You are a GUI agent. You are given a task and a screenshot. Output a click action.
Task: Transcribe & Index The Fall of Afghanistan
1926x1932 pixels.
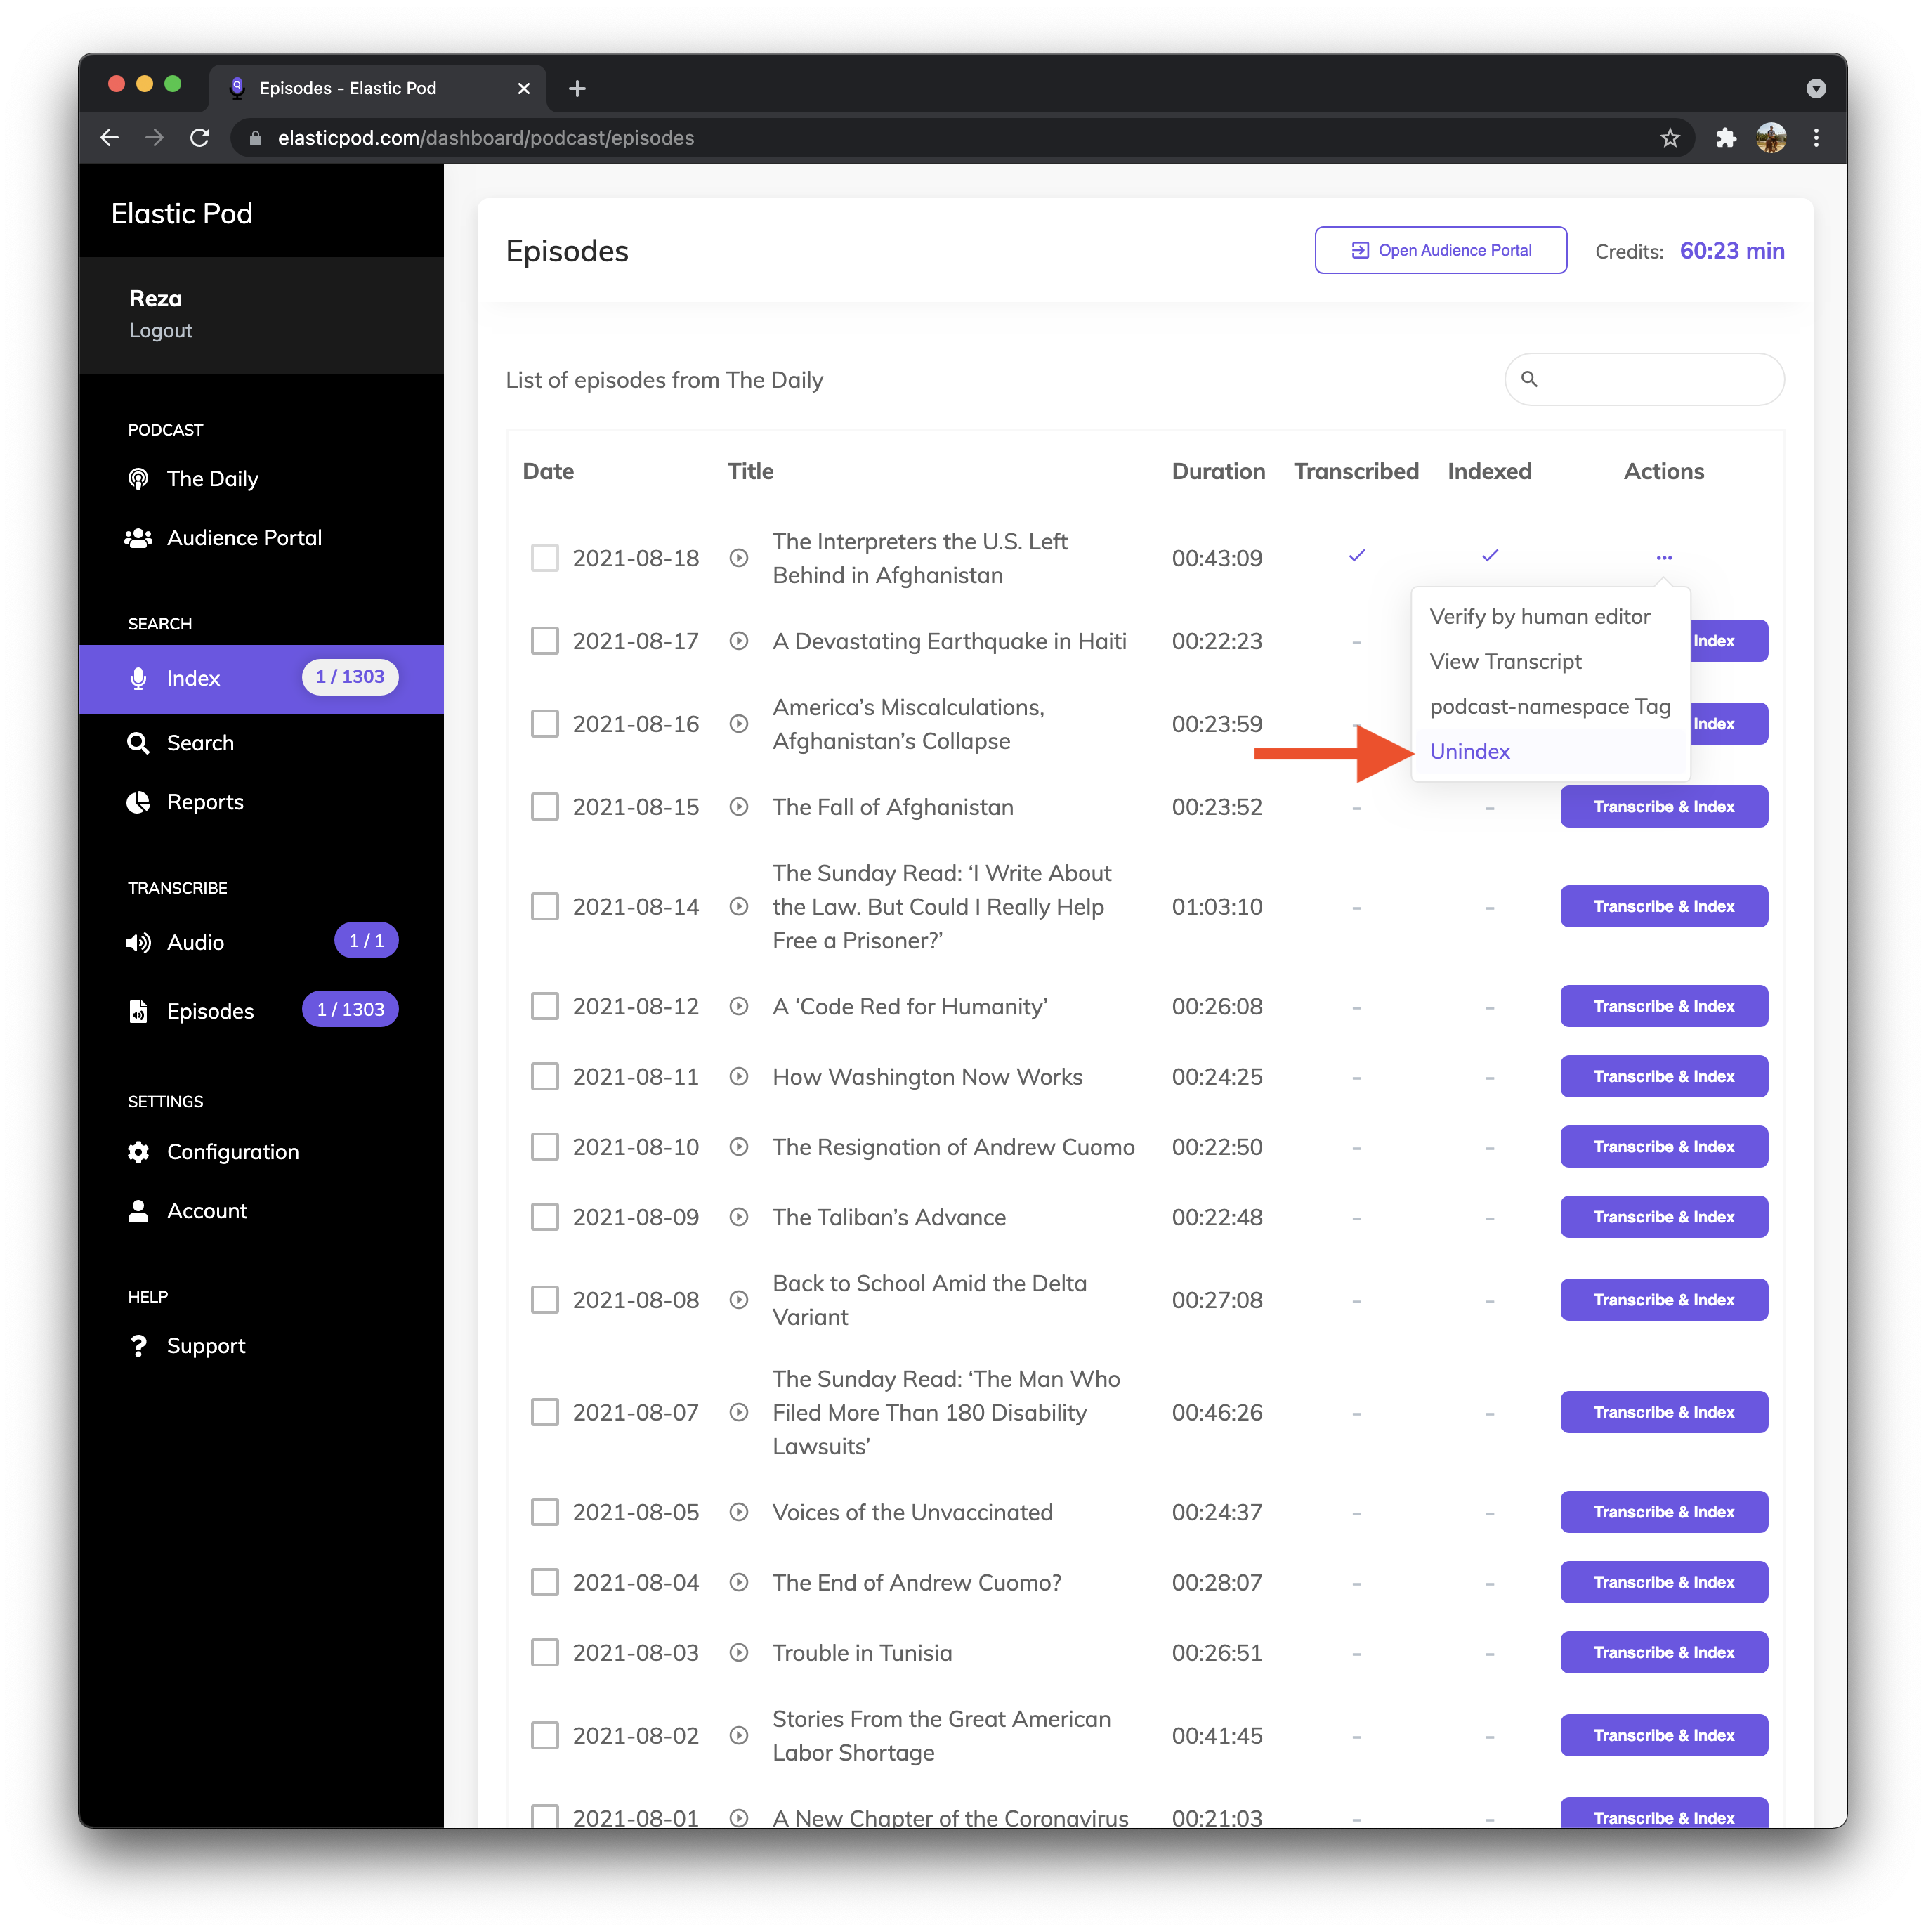pos(1664,807)
